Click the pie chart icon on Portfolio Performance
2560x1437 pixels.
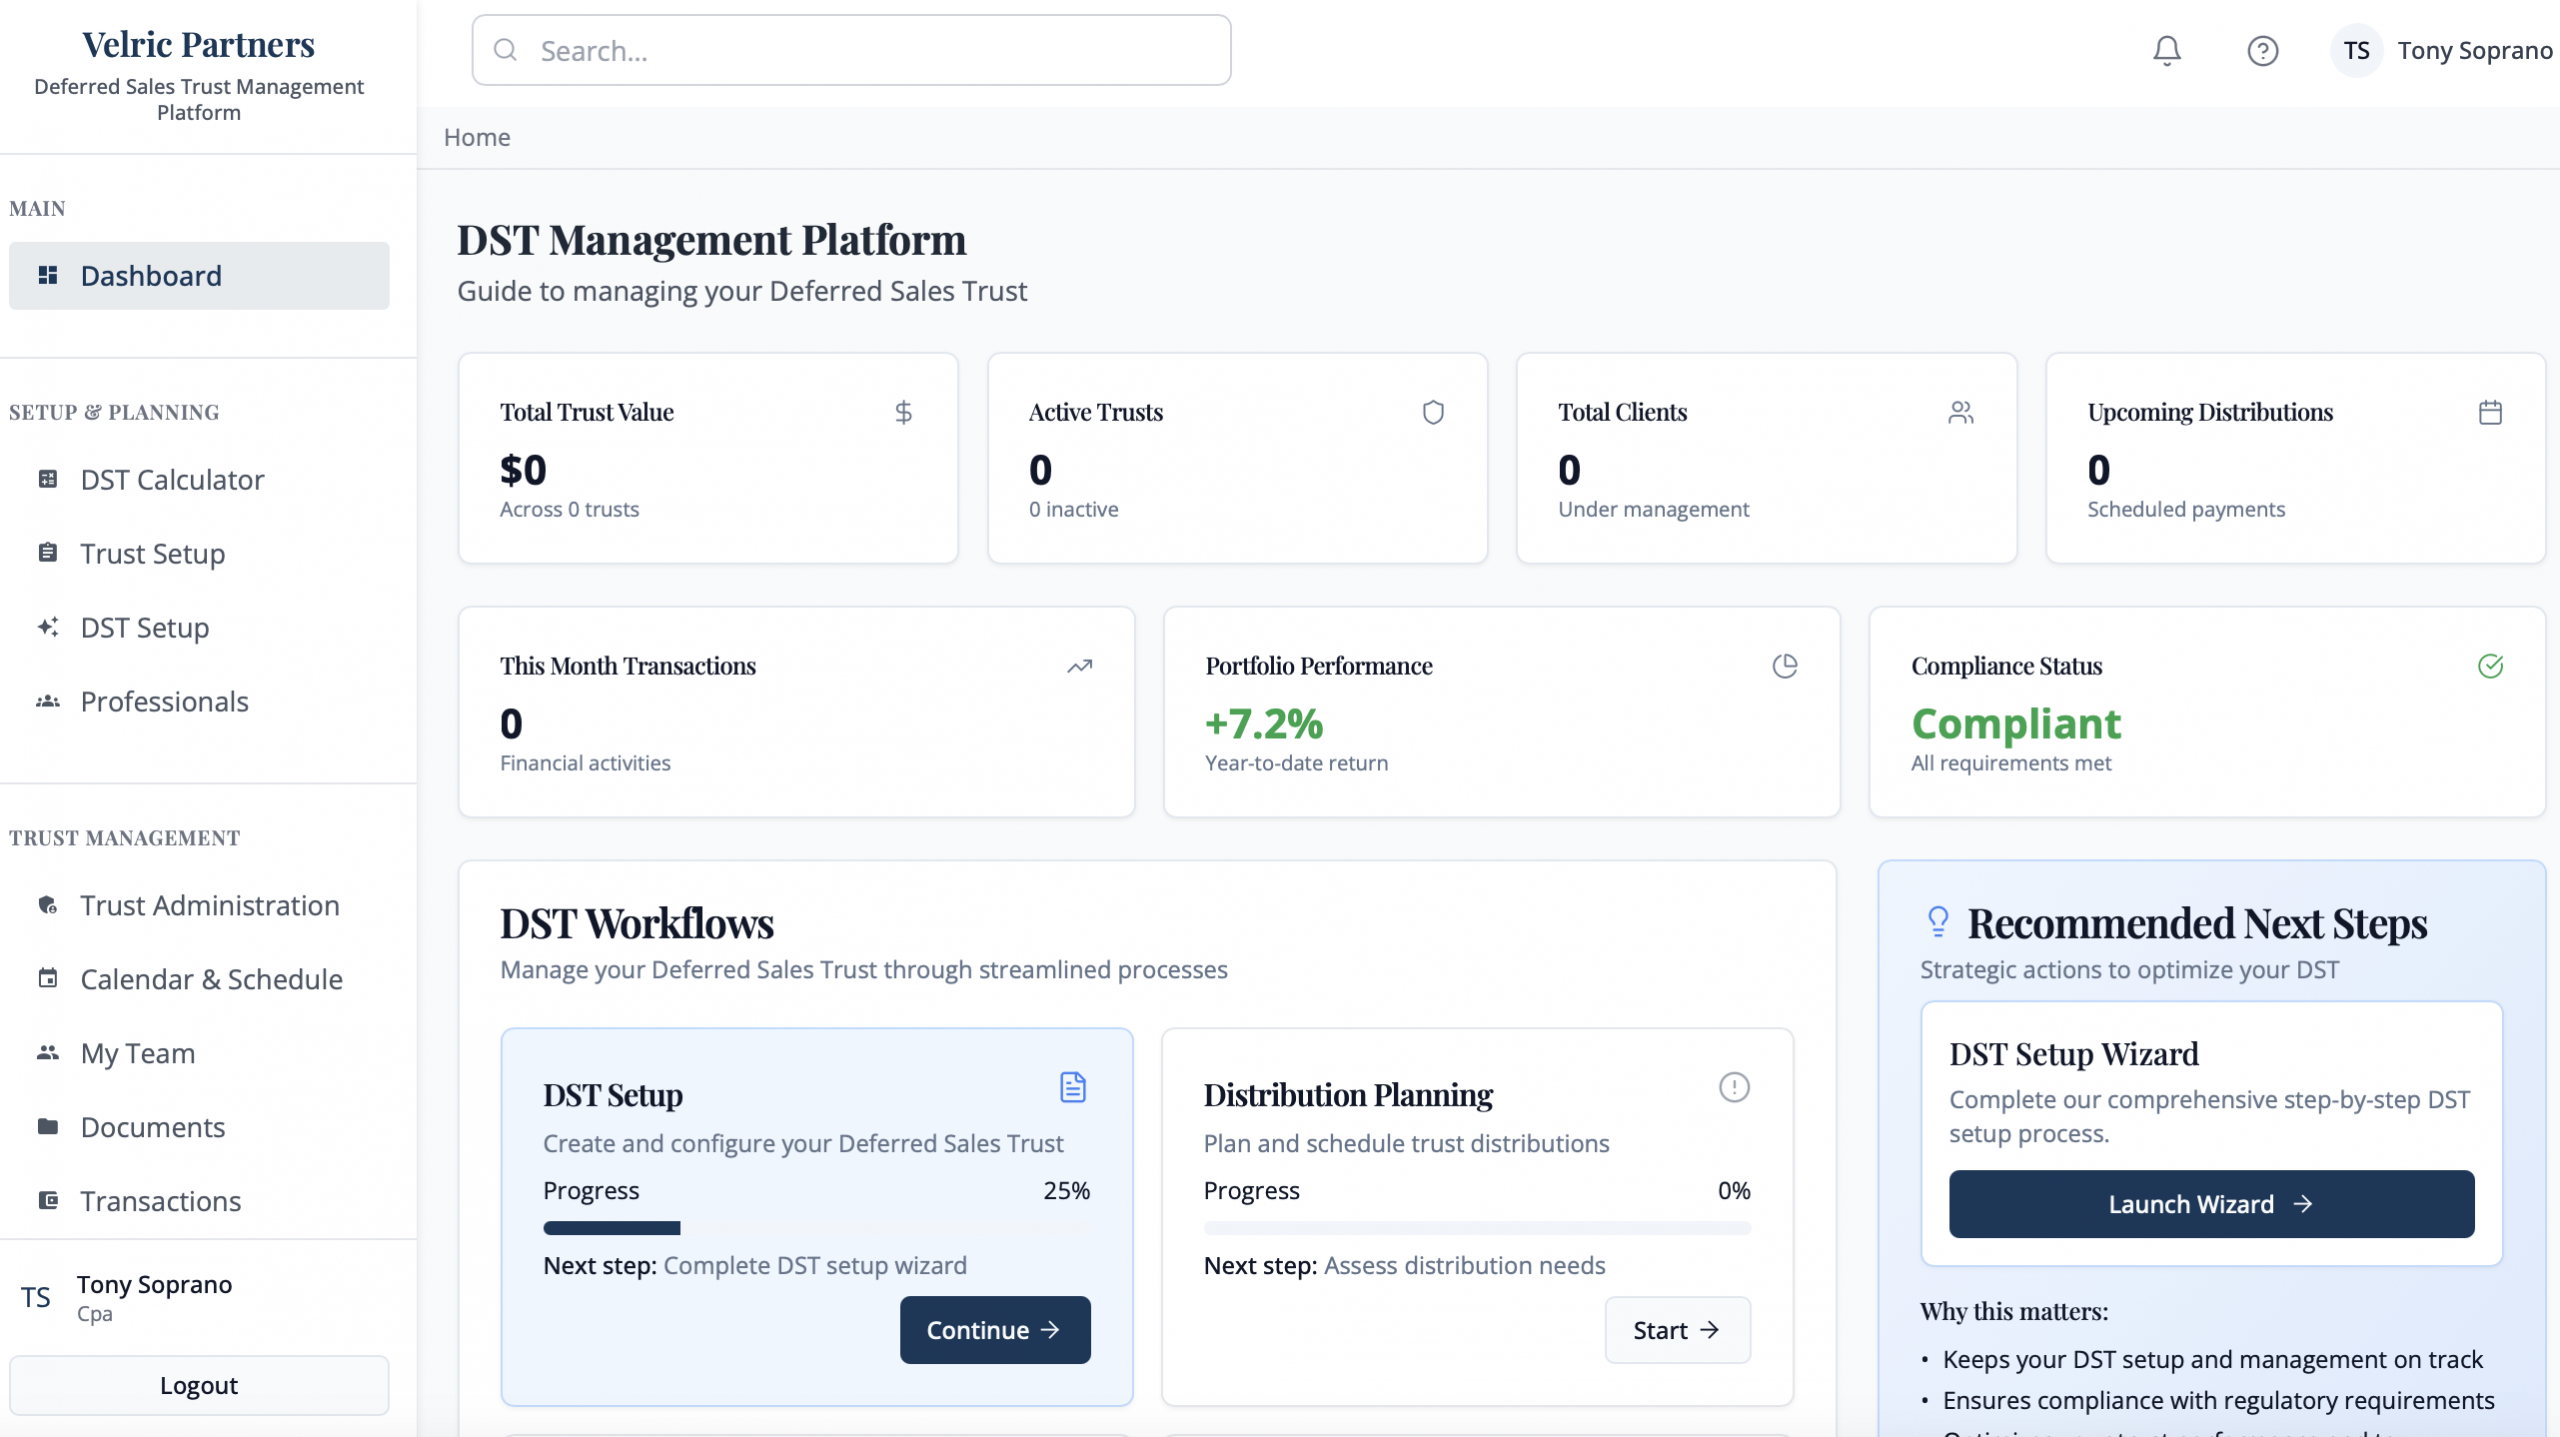[1784, 666]
